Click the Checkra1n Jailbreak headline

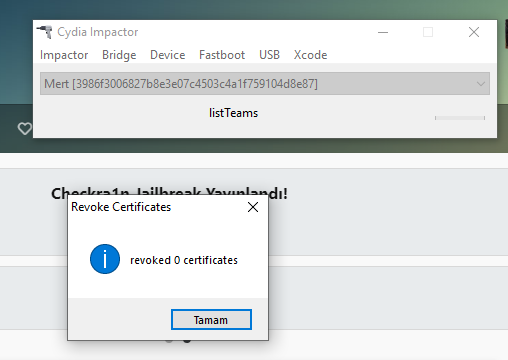169,193
